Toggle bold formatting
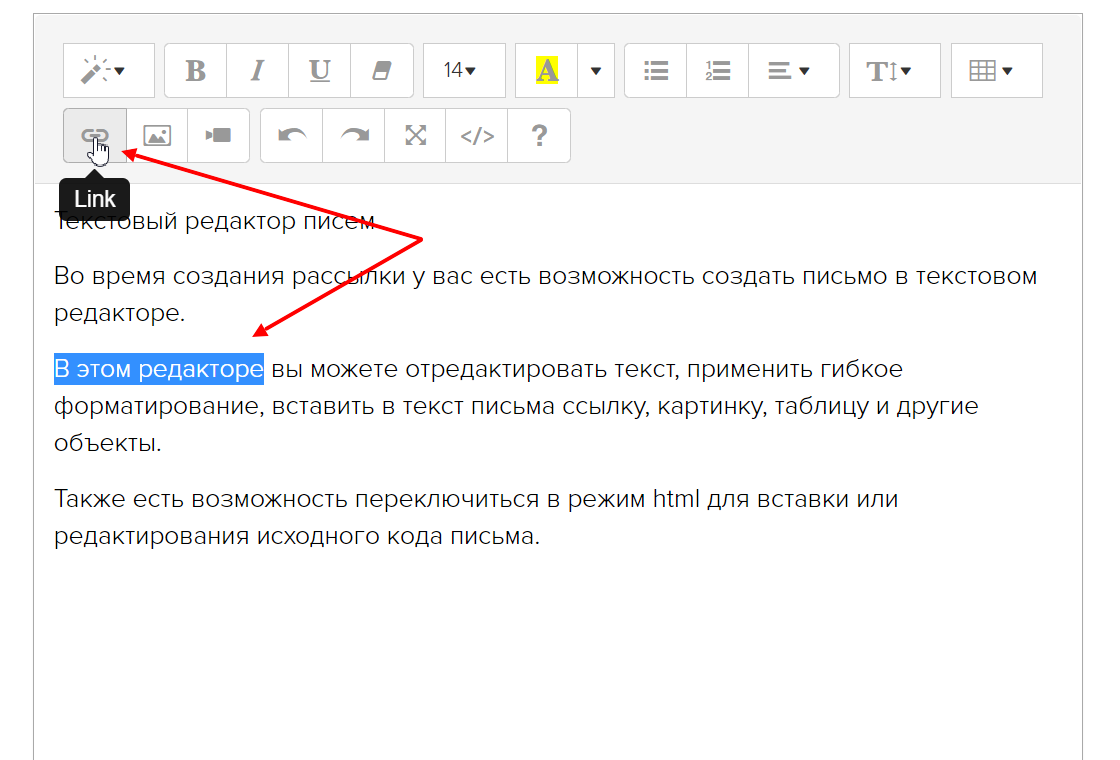 point(196,71)
